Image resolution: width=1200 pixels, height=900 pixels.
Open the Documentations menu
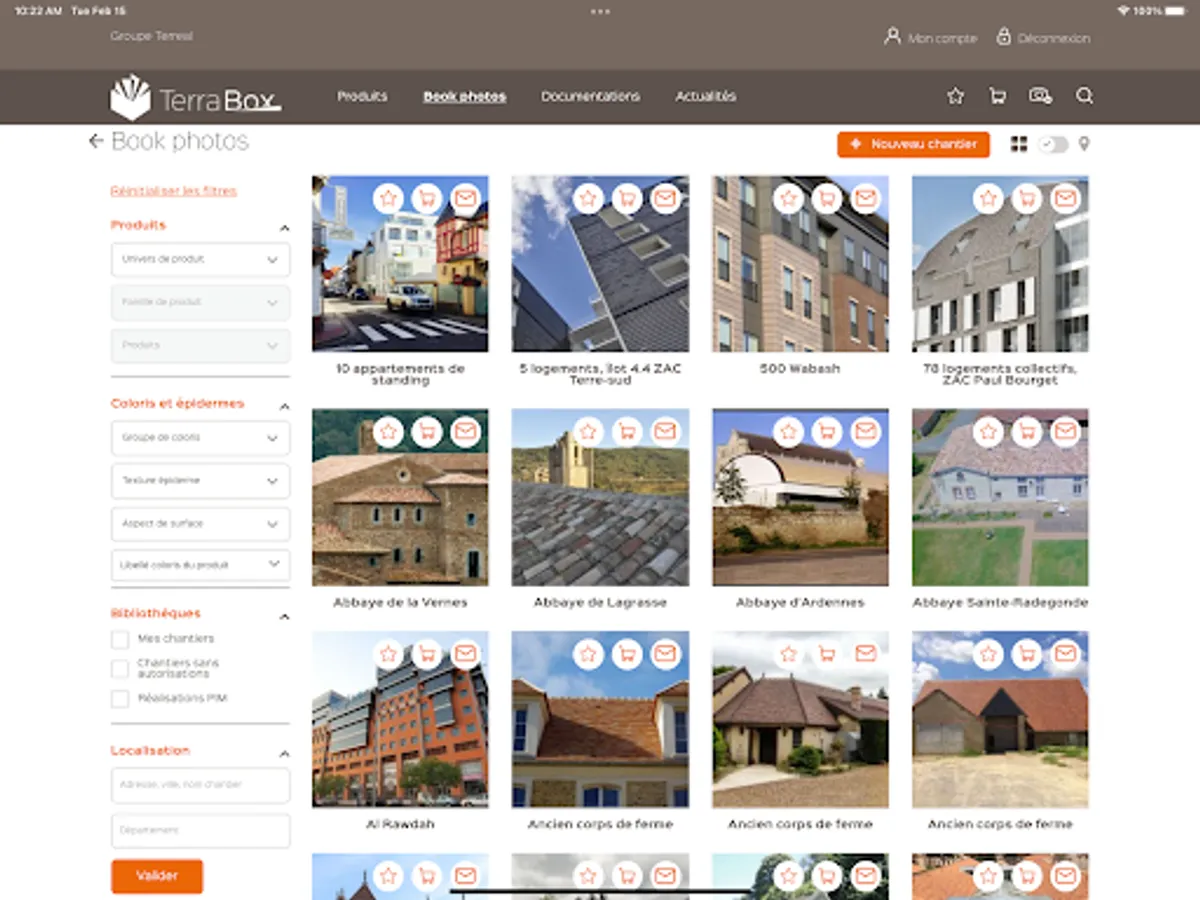[x=590, y=96]
